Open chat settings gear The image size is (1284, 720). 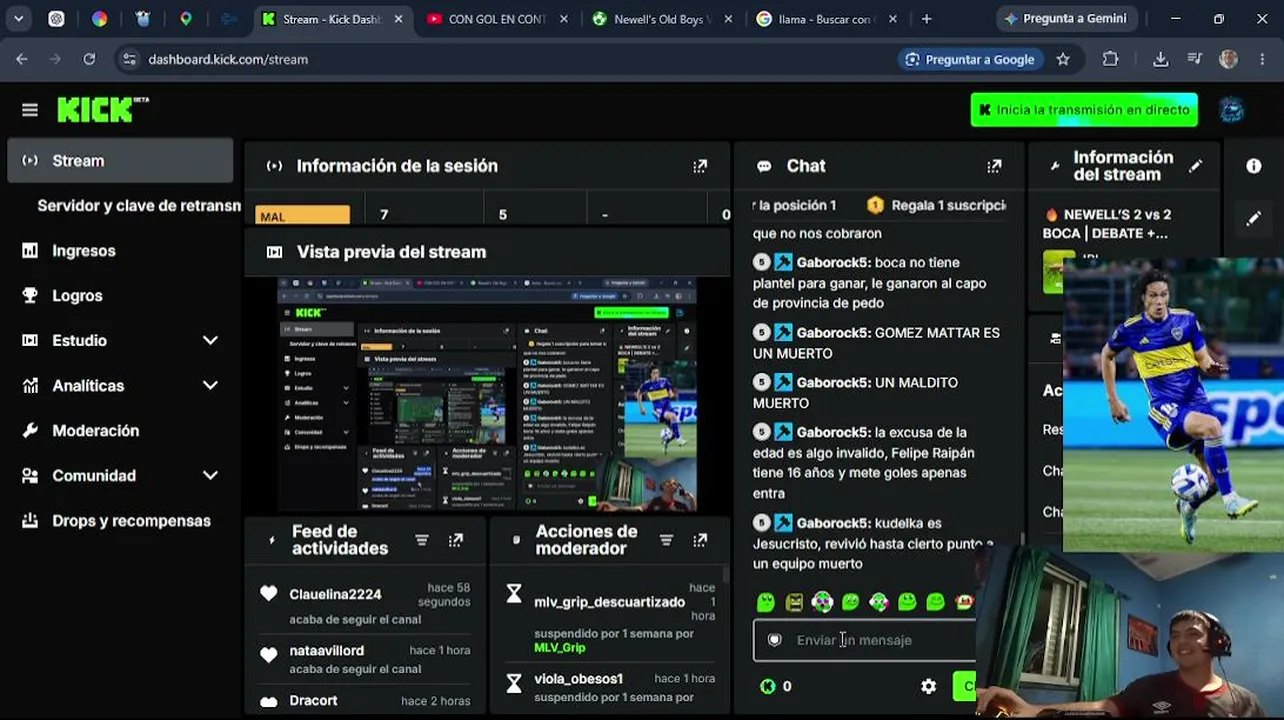click(929, 686)
